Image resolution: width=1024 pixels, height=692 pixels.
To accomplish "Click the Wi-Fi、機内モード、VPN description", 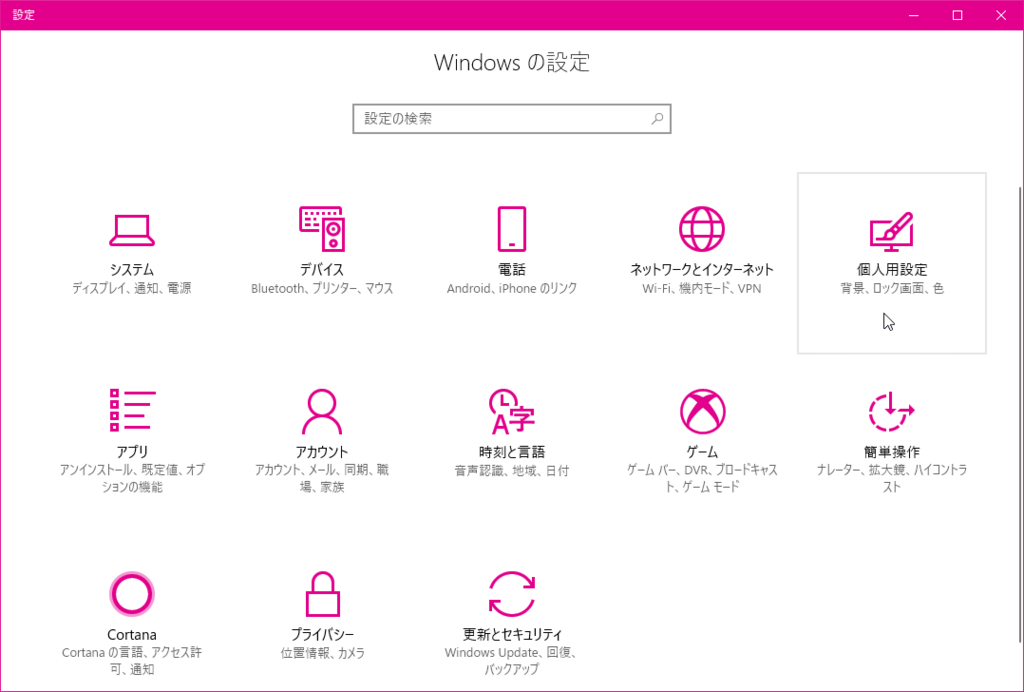I will [701, 288].
